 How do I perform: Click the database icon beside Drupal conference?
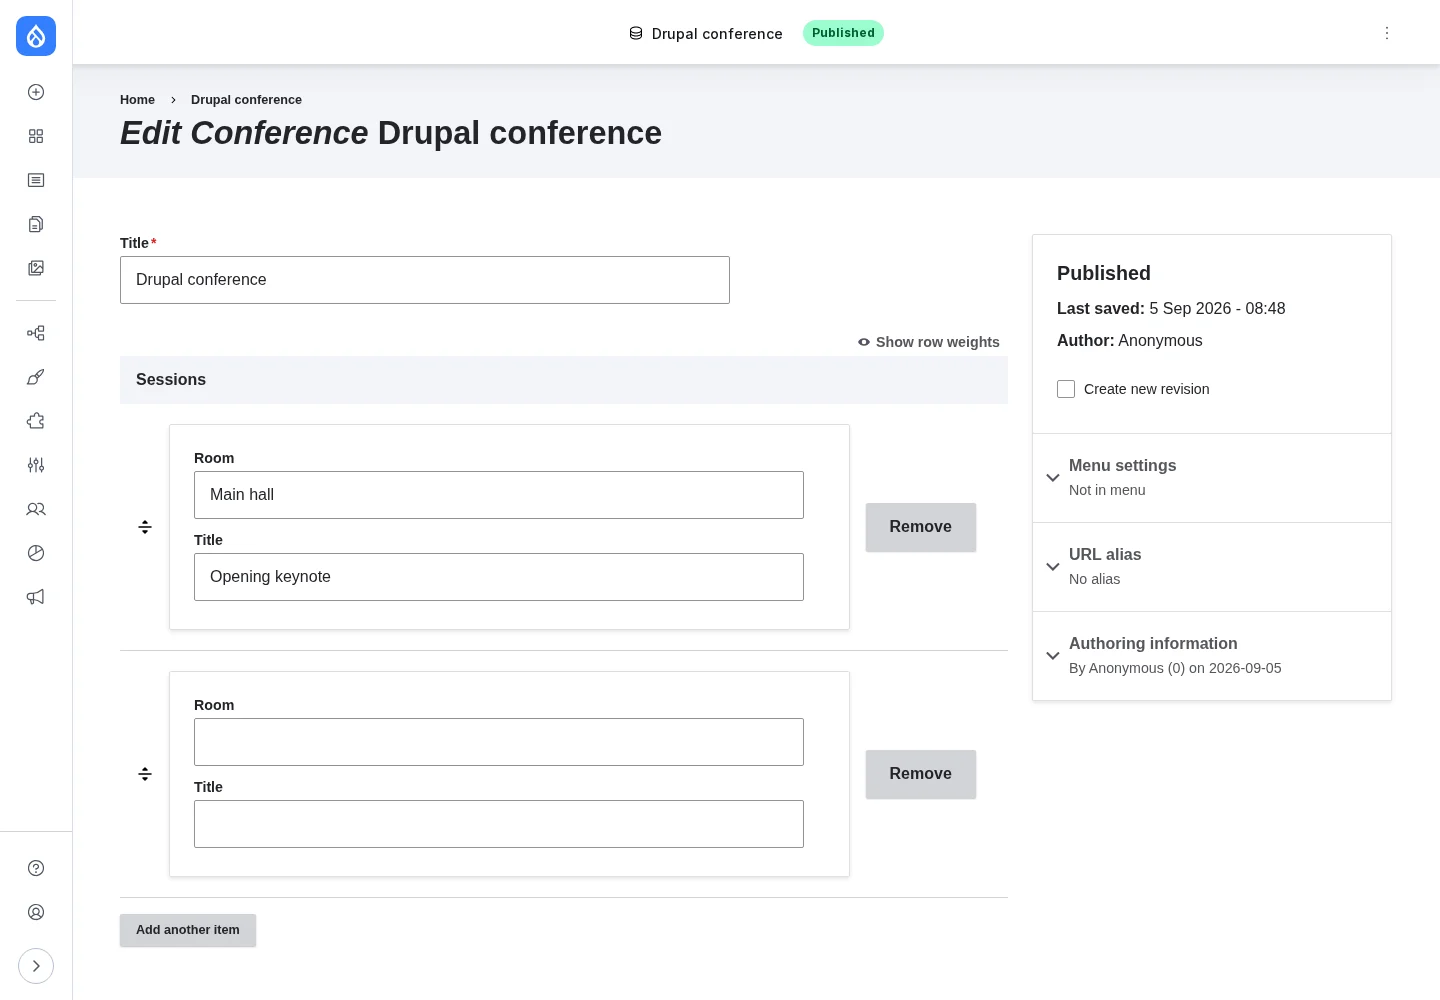pos(636,33)
